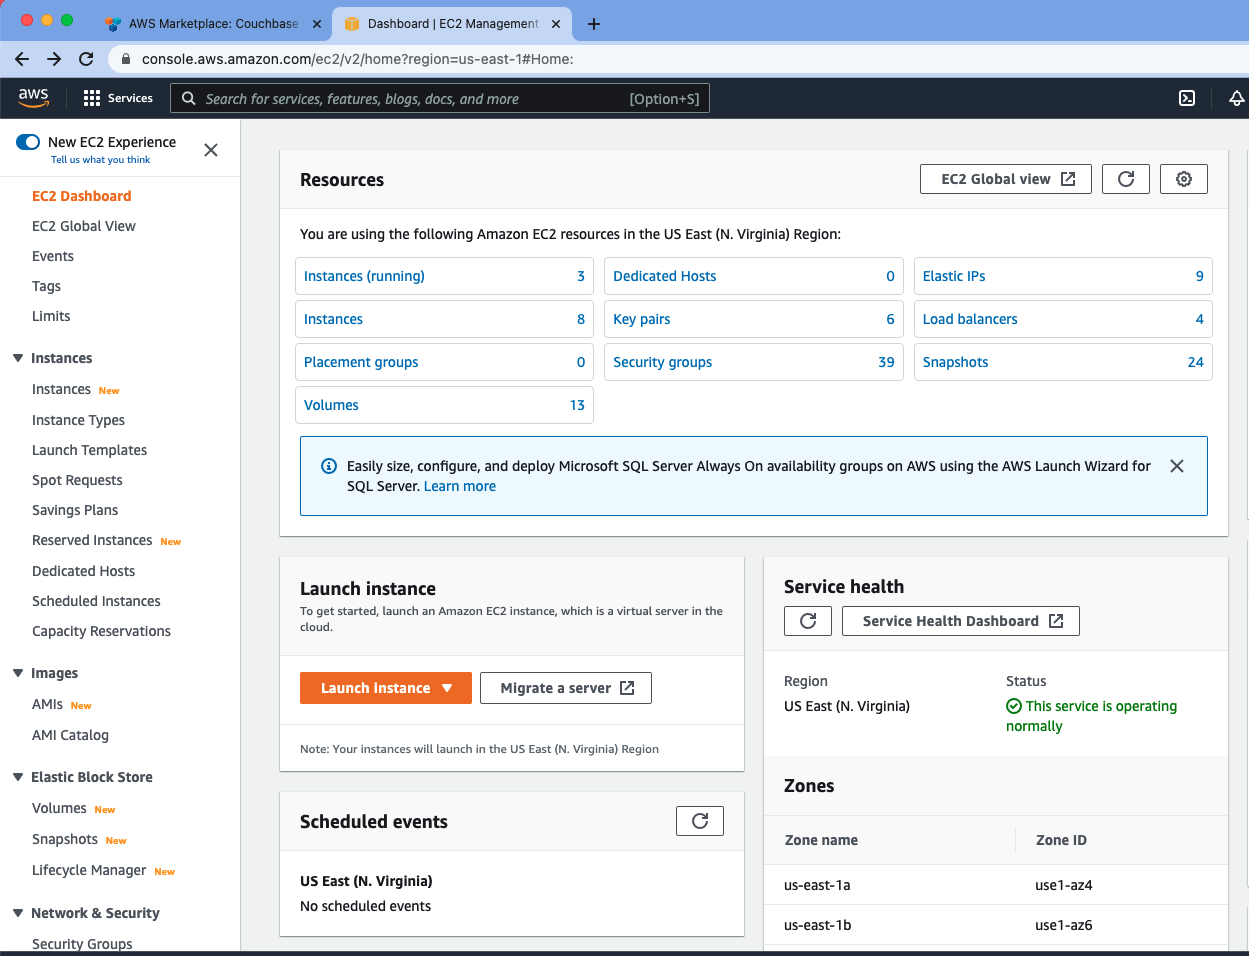Dismiss the SQL Server info banner
This screenshot has width=1249, height=956.
coord(1176,465)
